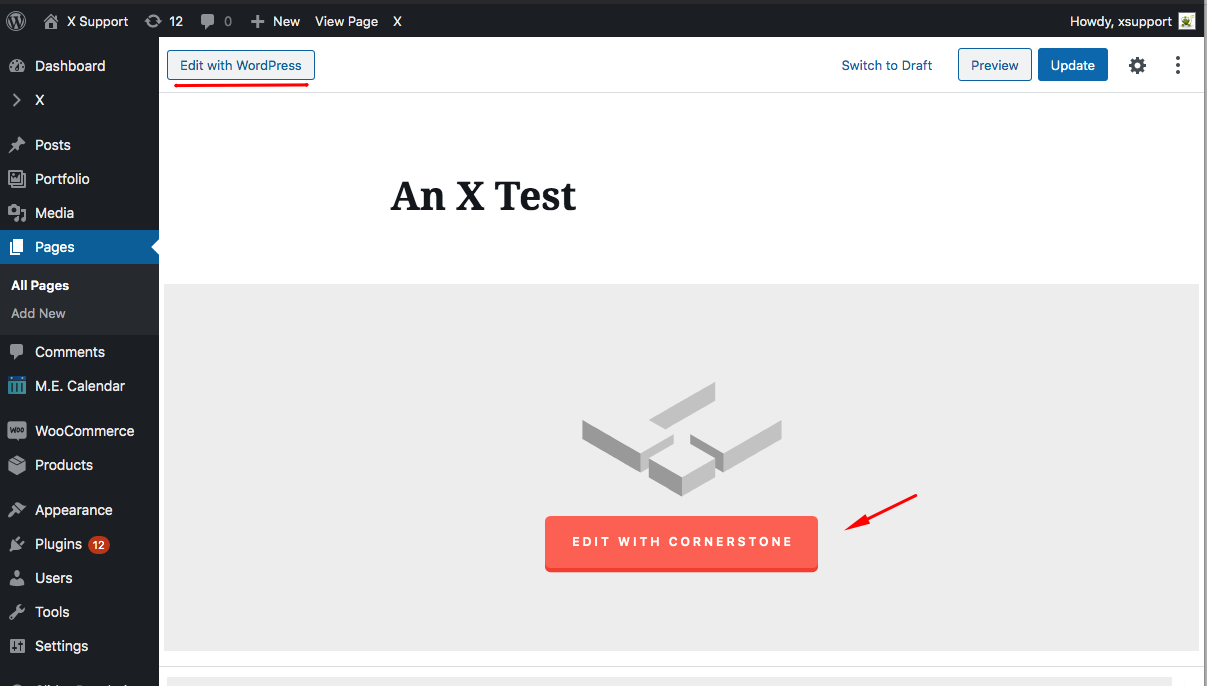Click the Media icon in sidebar

pyautogui.click(x=17, y=213)
